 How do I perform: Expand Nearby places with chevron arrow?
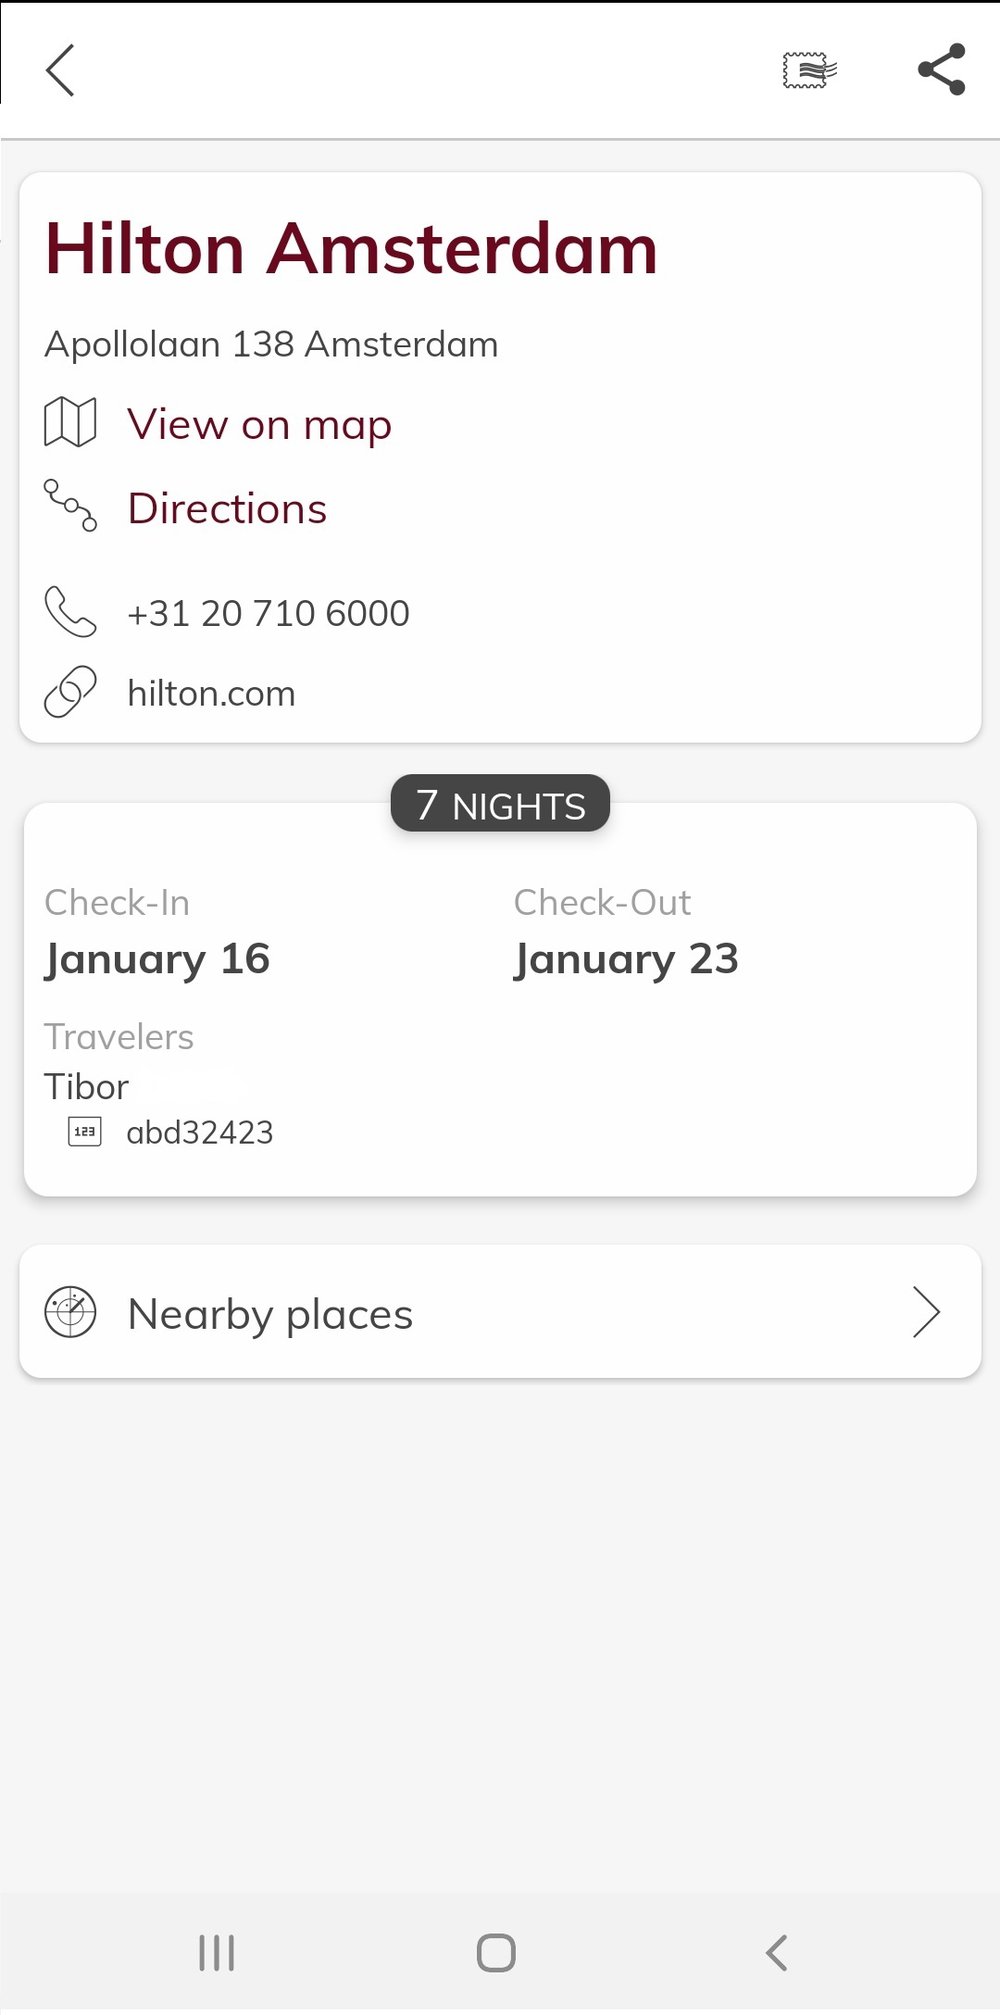(926, 1312)
